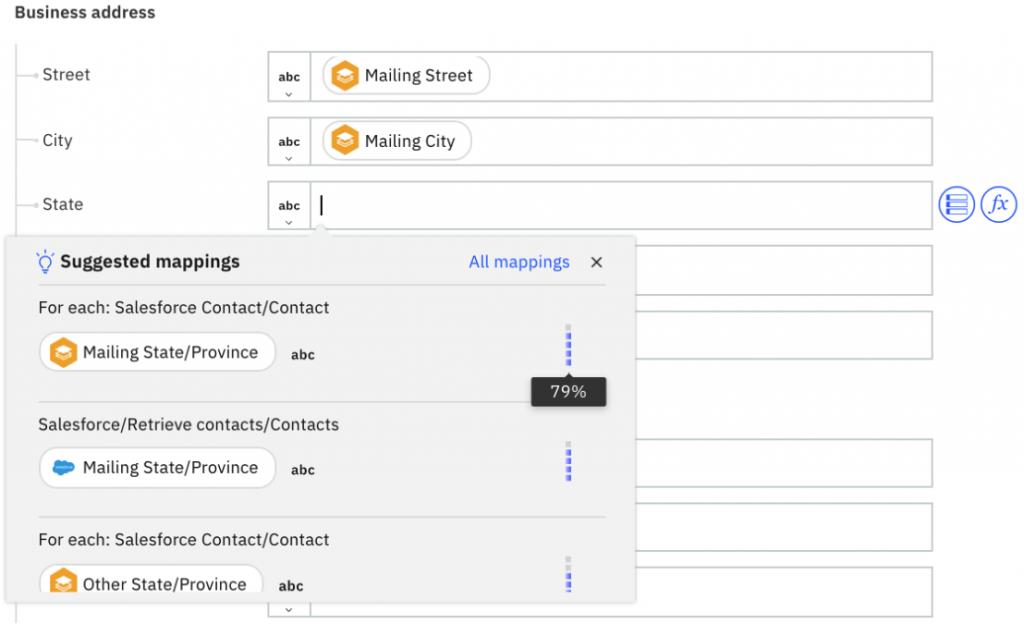The height and width of the screenshot is (624, 1024).
Task: Select the Other State/Province suggested mapping
Action: tap(148, 583)
